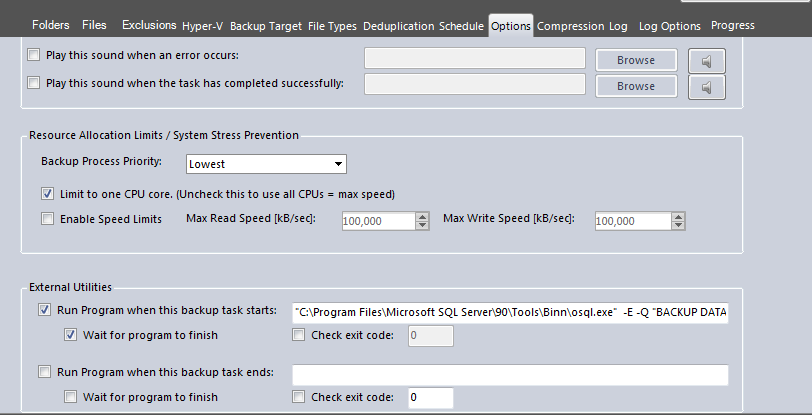Preview the success sound with speaker icon

706,87
